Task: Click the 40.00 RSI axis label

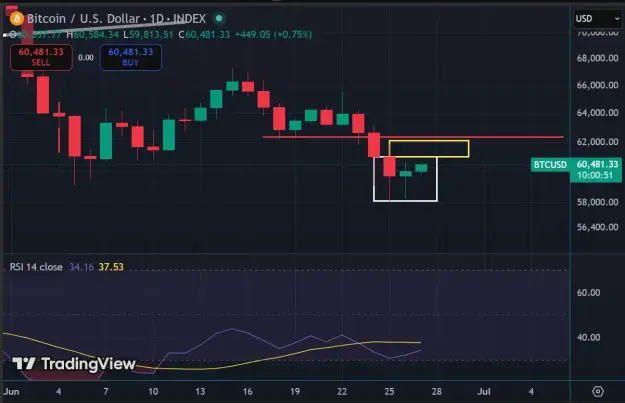Action: (x=588, y=337)
